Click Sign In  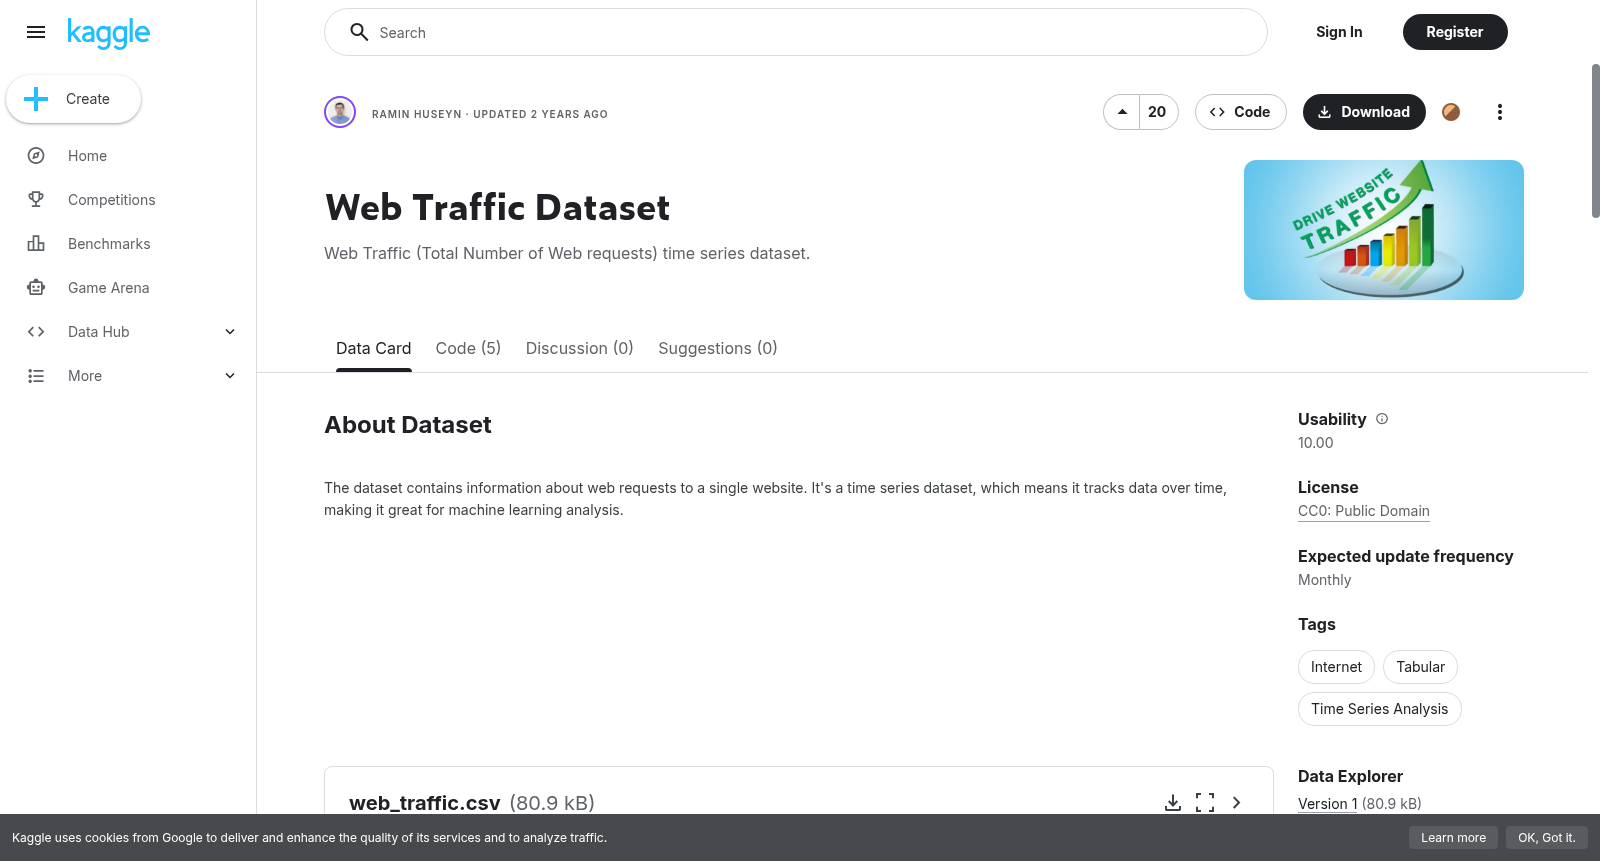(x=1339, y=32)
